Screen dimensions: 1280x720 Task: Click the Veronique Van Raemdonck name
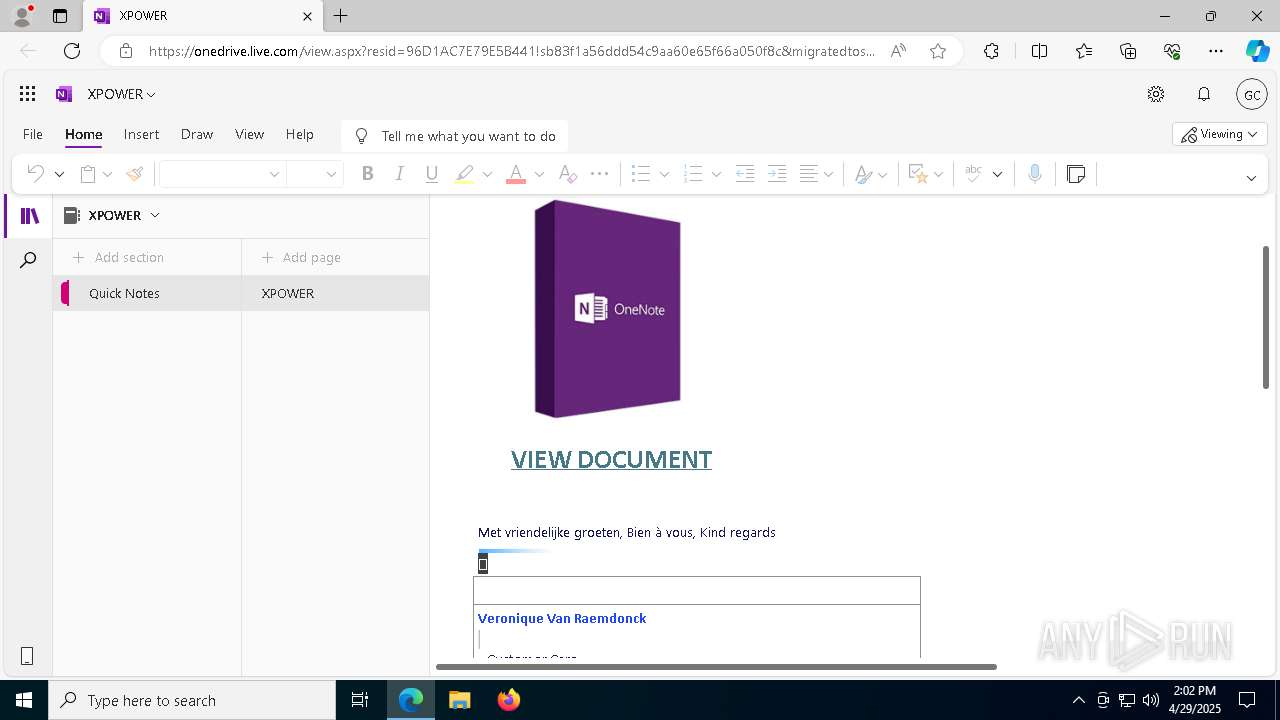[562, 618]
